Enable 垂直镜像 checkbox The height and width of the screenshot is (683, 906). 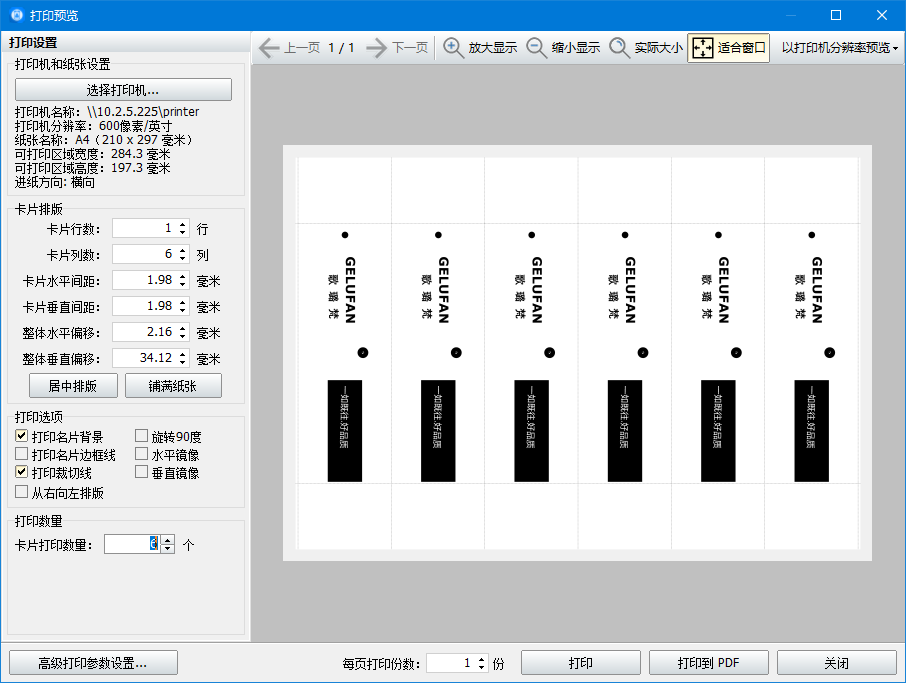tap(142, 472)
